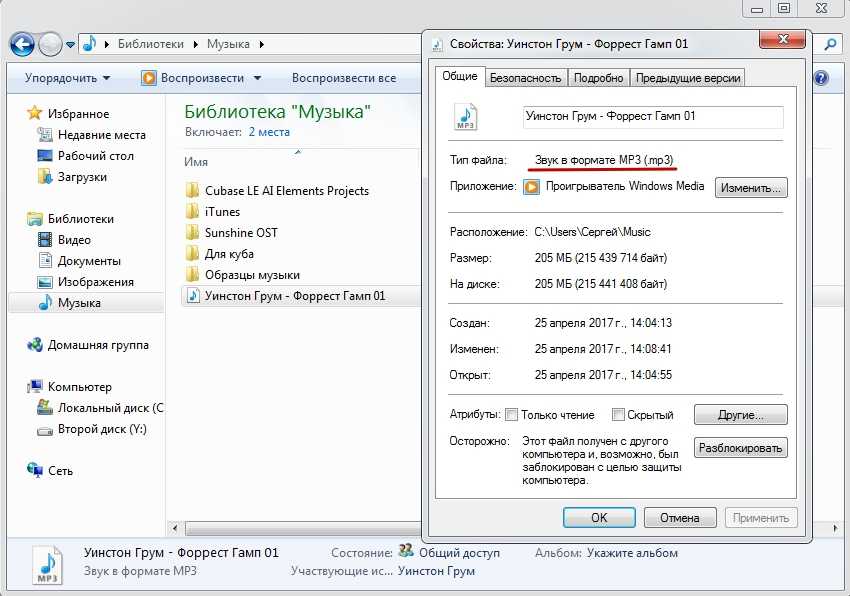Select the Sunshine OST folder
Image resolution: width=850 pixels, height=596 pixels.
241,233
